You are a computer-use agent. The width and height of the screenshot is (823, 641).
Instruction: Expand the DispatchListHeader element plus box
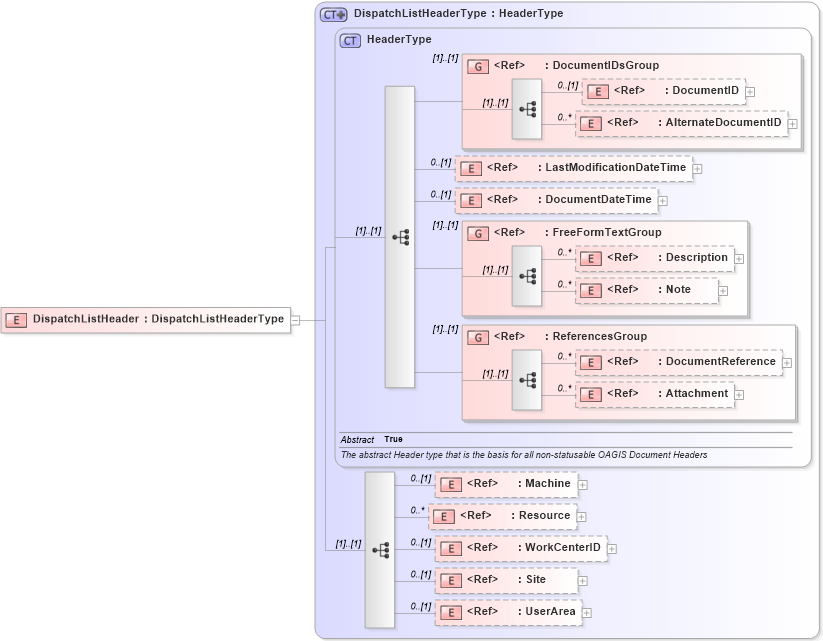294,318
